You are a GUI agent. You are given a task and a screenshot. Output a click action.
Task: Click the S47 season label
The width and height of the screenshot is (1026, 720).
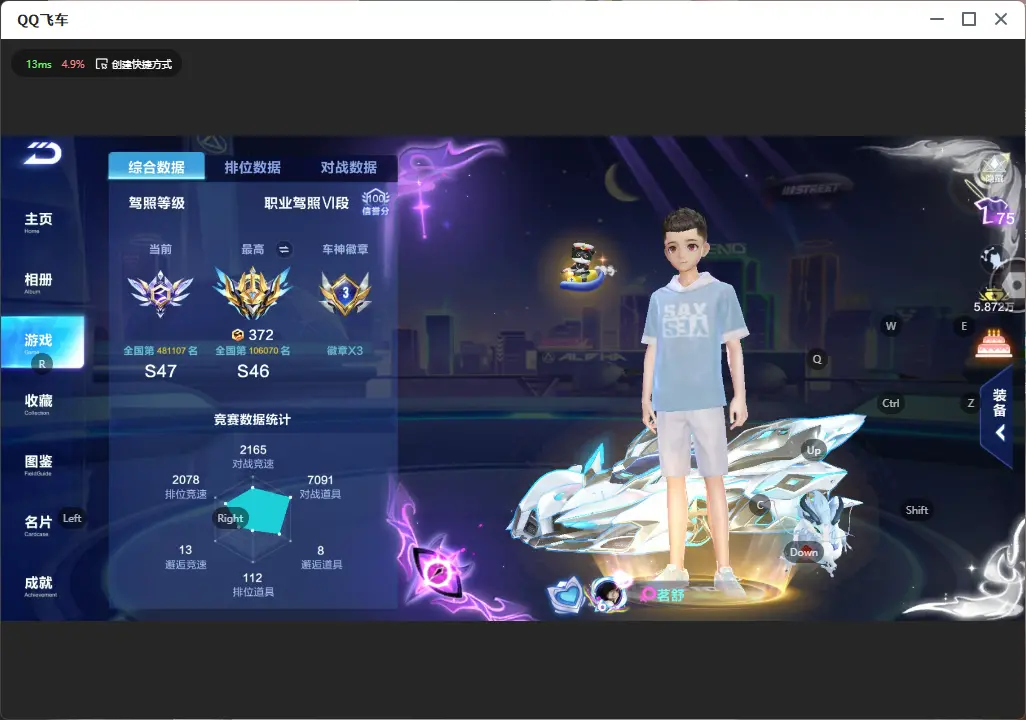(x=160, y=371)
